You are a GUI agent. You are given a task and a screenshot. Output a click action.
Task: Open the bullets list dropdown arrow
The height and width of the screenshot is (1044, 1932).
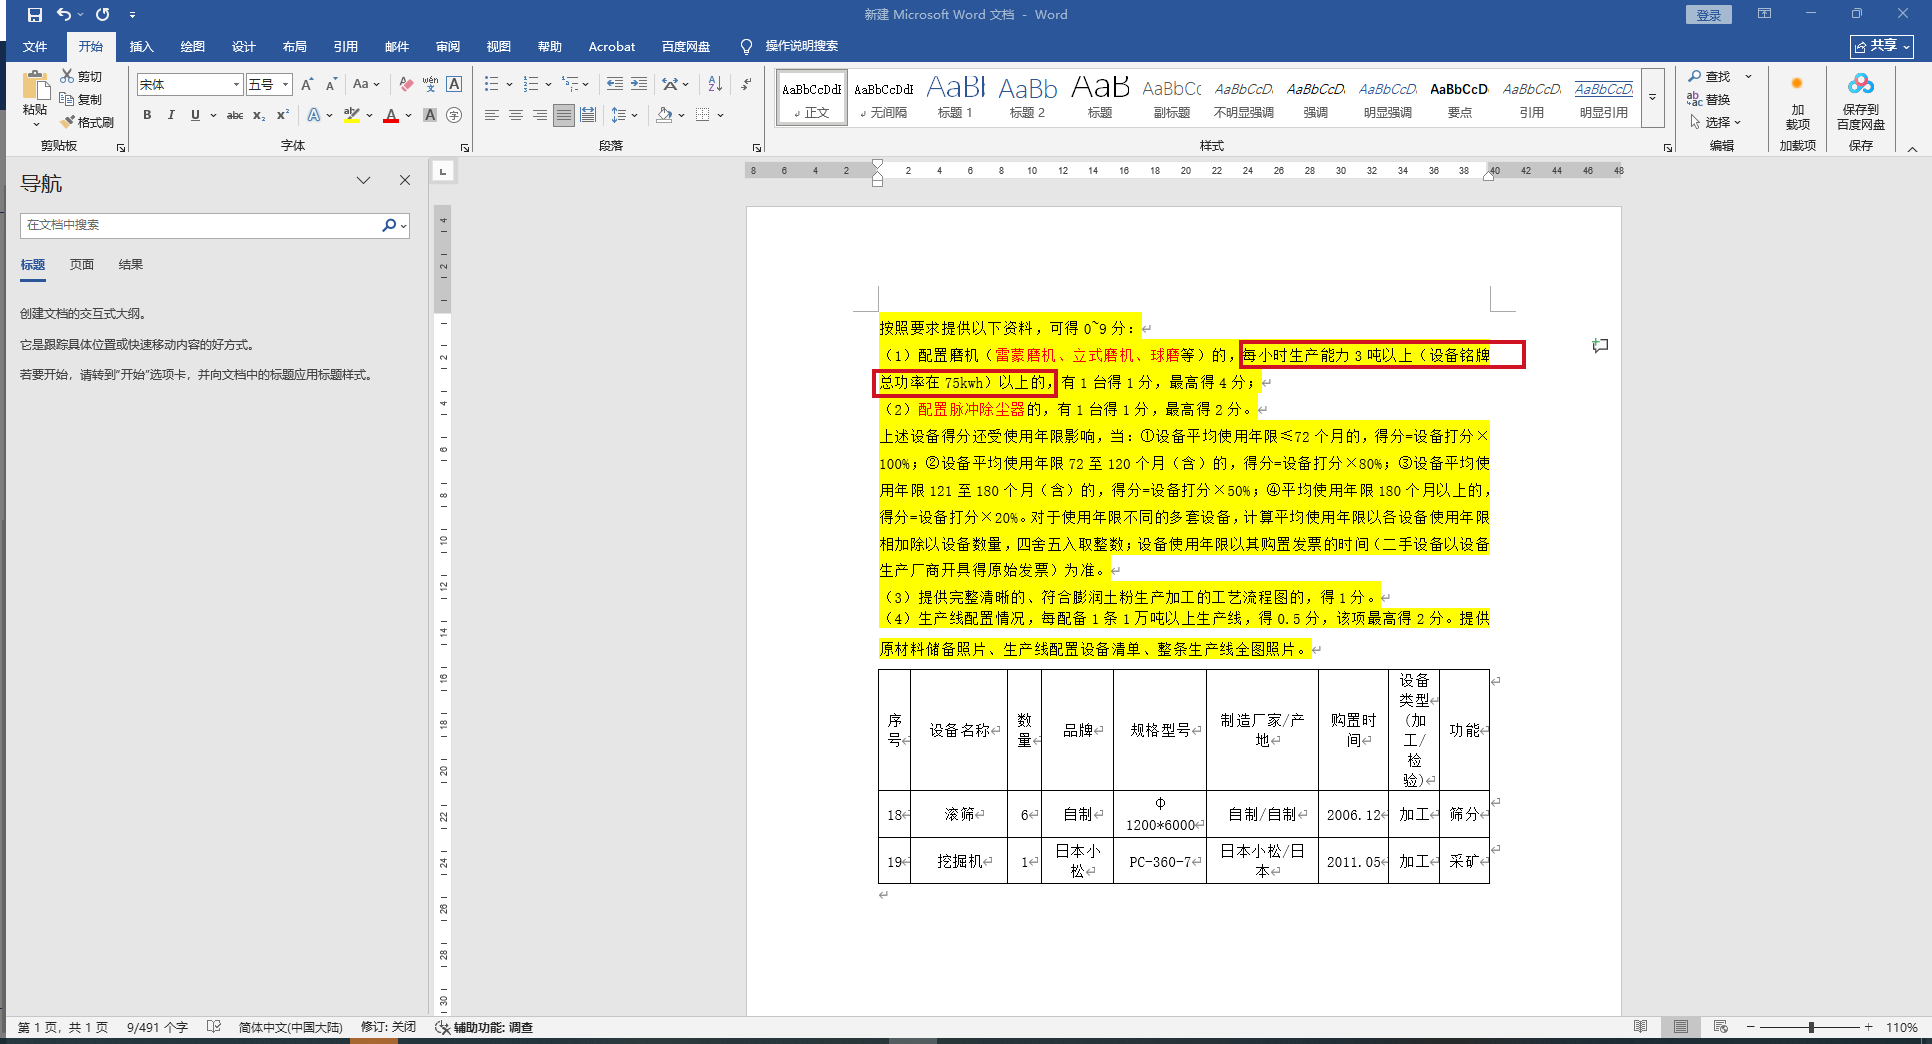coord(509,84)
